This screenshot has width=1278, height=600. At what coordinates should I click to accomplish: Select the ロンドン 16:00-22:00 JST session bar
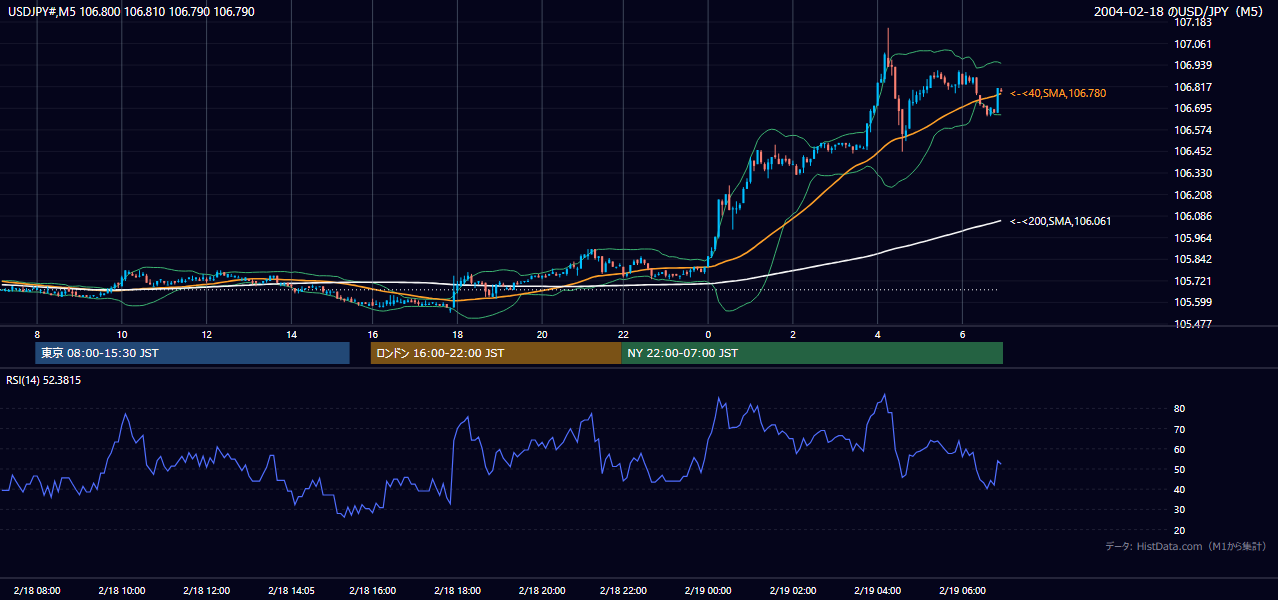[x=496, y=353]
